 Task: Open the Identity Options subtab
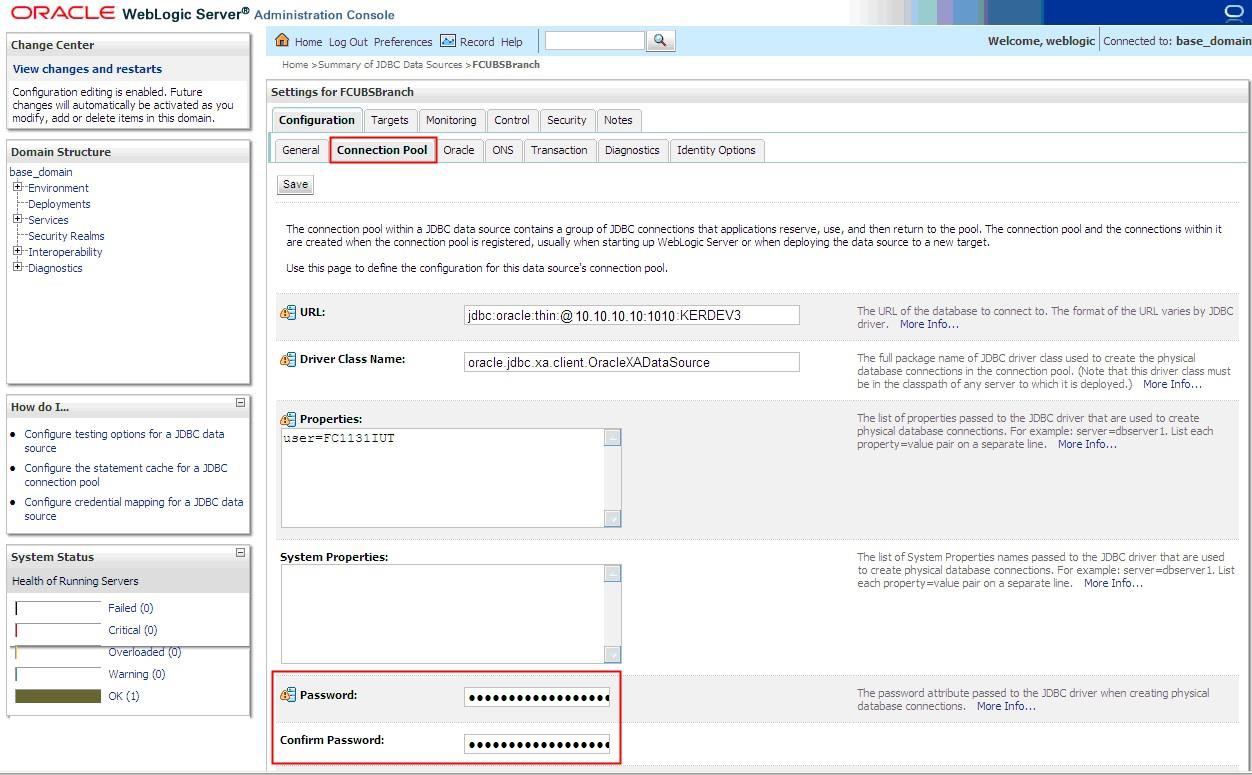tap(716, 150)
